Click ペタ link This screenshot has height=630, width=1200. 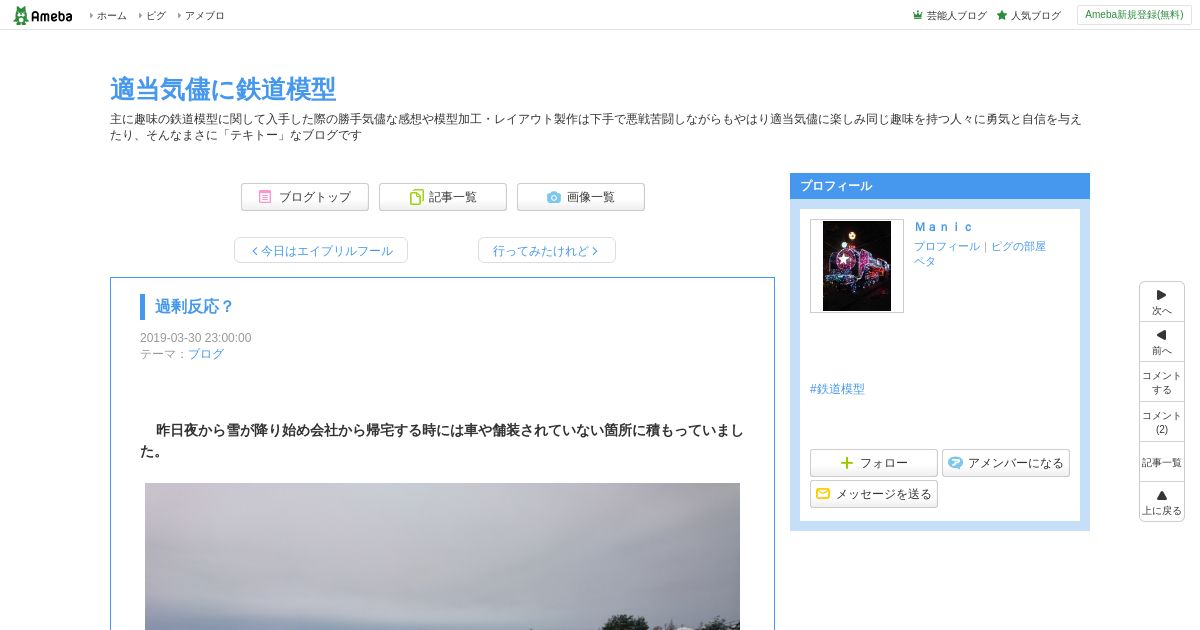coord(924,261)
